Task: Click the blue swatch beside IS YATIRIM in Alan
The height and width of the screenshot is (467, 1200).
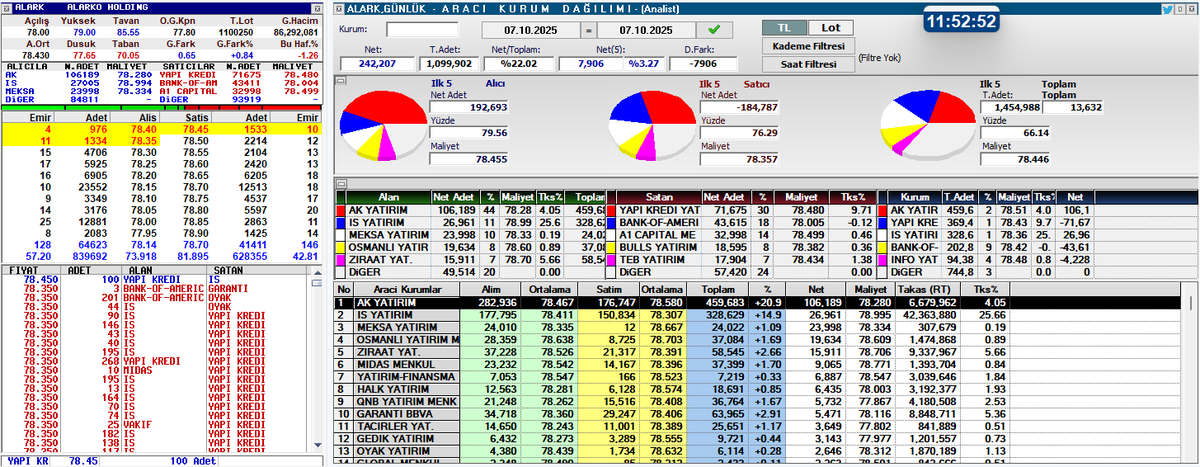Action: [341, 222]
